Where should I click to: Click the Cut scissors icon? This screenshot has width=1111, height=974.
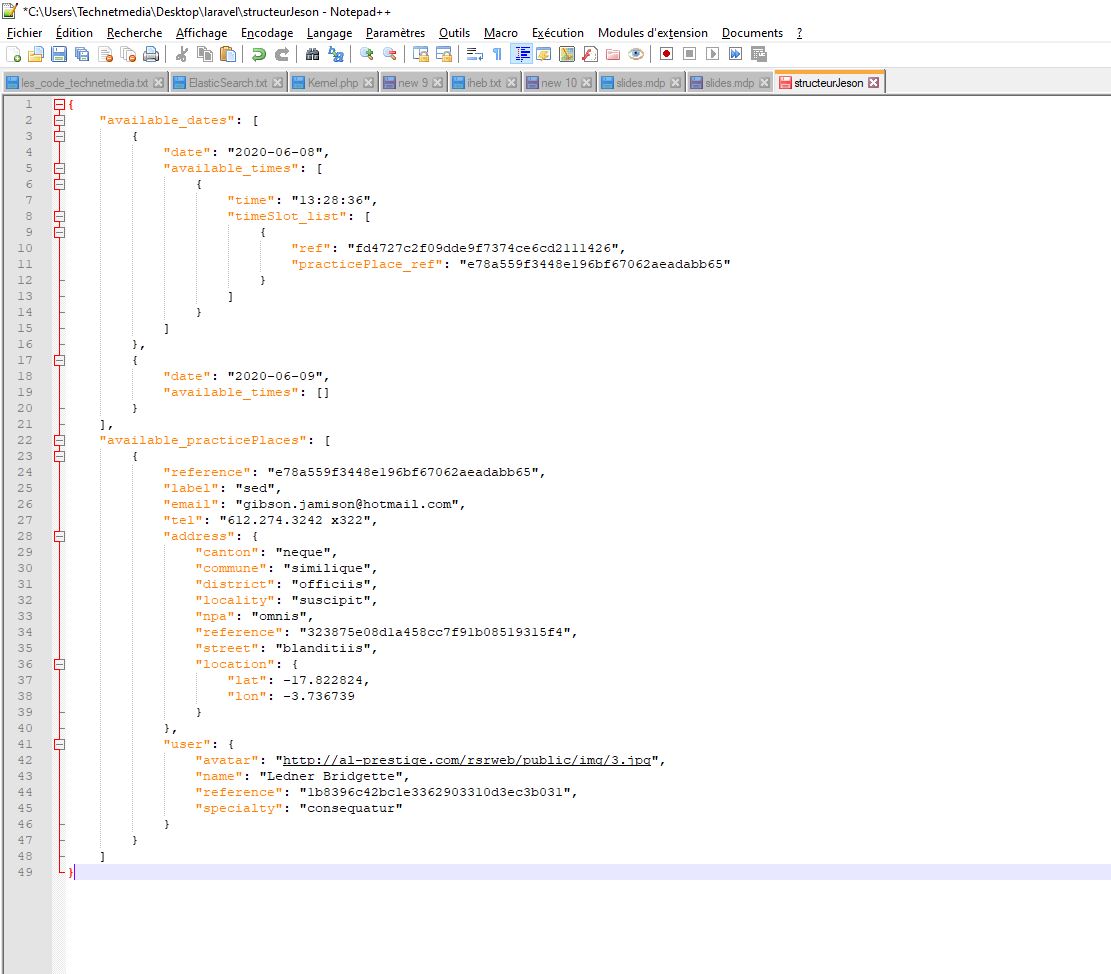pyautogui.click(x=182, y=54)
